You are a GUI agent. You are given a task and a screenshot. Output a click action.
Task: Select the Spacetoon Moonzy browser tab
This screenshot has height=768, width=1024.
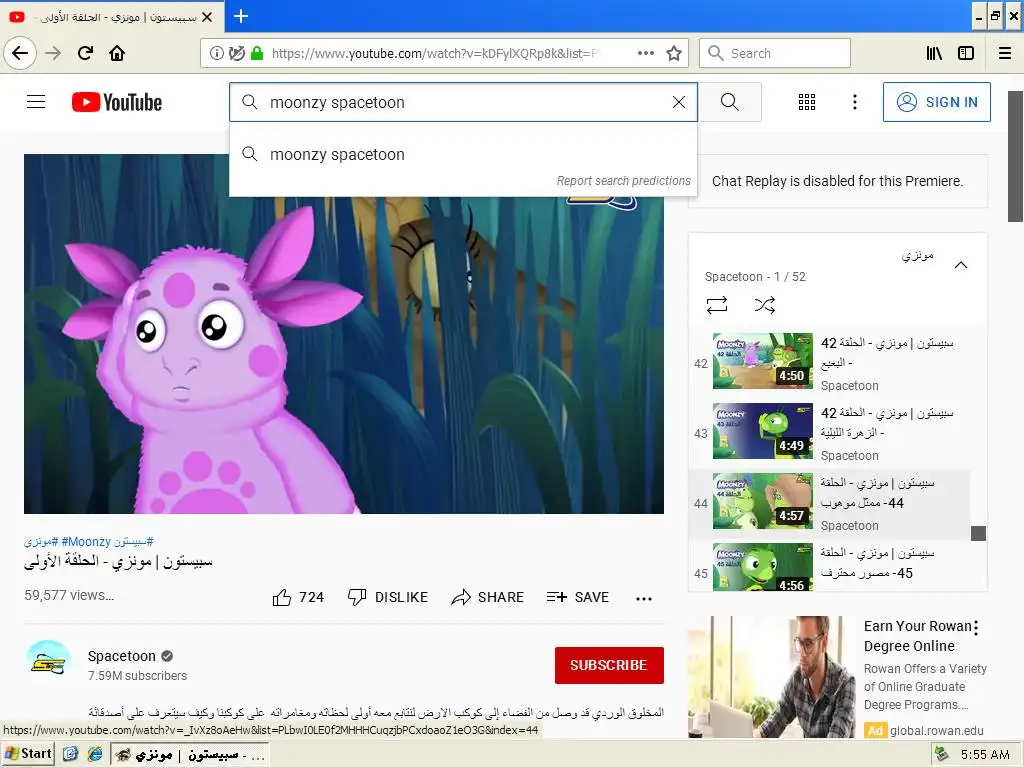(112, 17)
